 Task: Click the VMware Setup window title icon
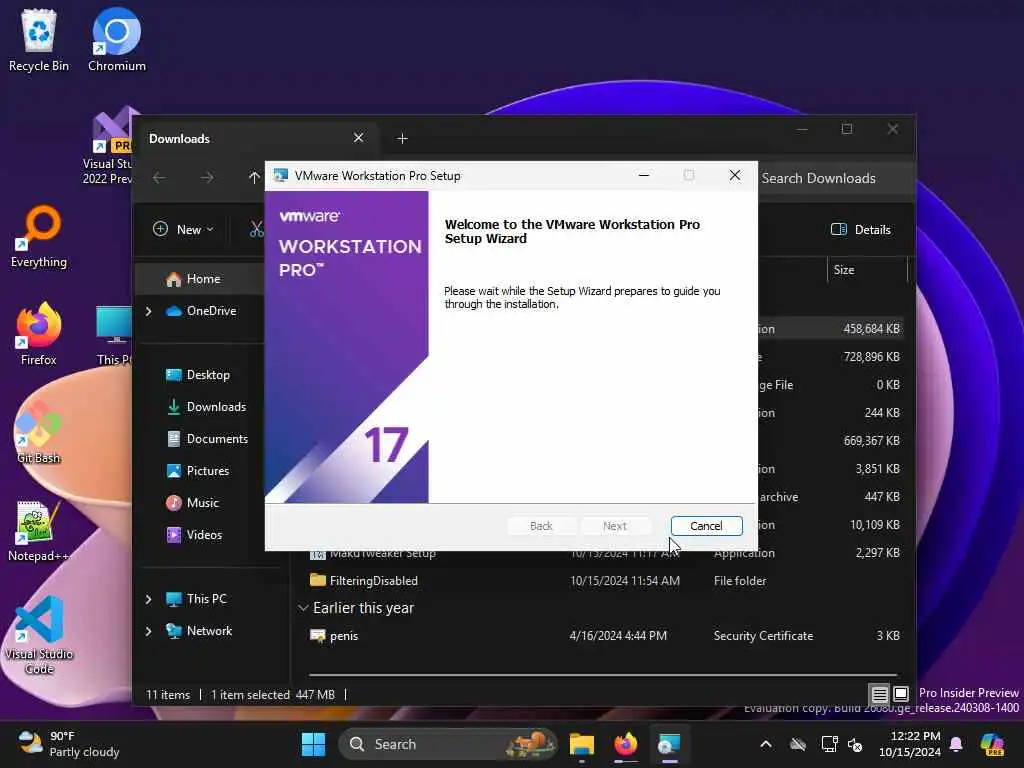click(281, 175)
